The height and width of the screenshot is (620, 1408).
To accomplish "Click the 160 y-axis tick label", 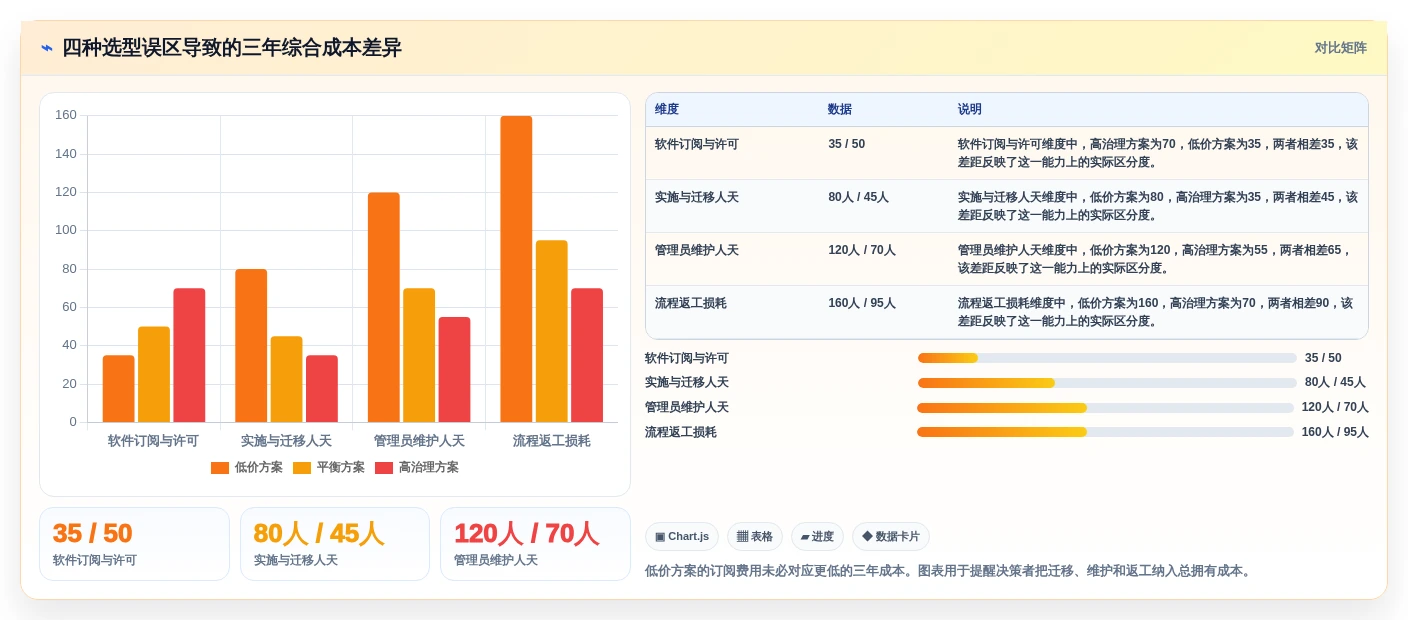I will click(66, 115).
